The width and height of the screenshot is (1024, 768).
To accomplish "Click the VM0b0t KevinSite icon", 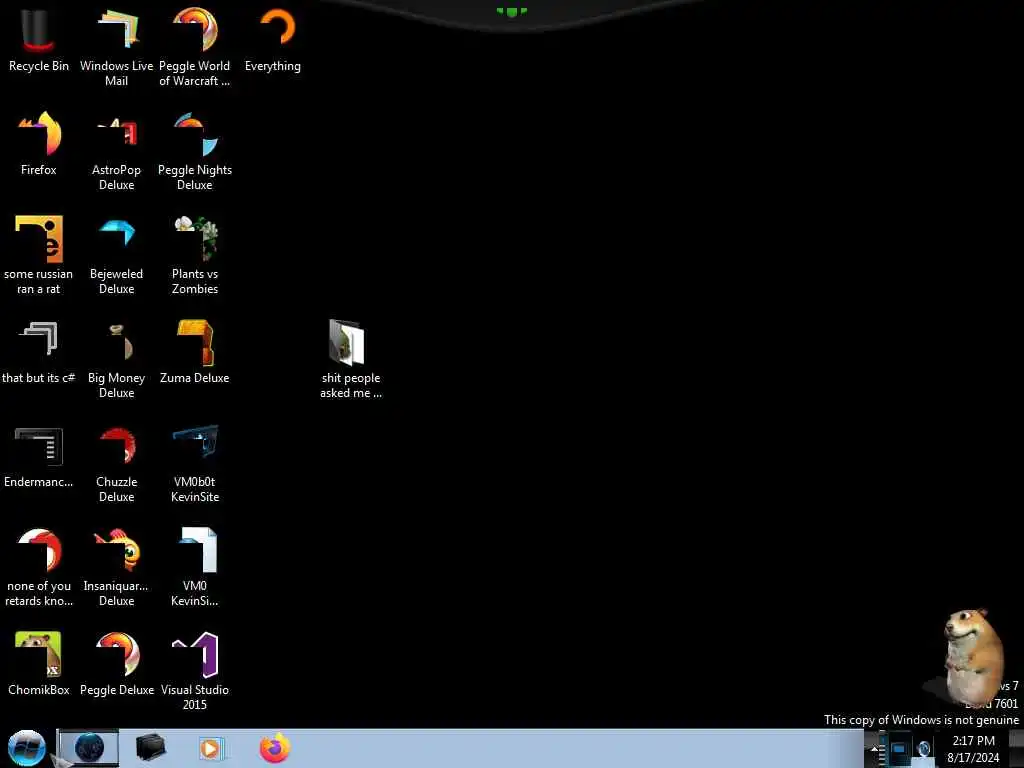I will pos(195,464).
